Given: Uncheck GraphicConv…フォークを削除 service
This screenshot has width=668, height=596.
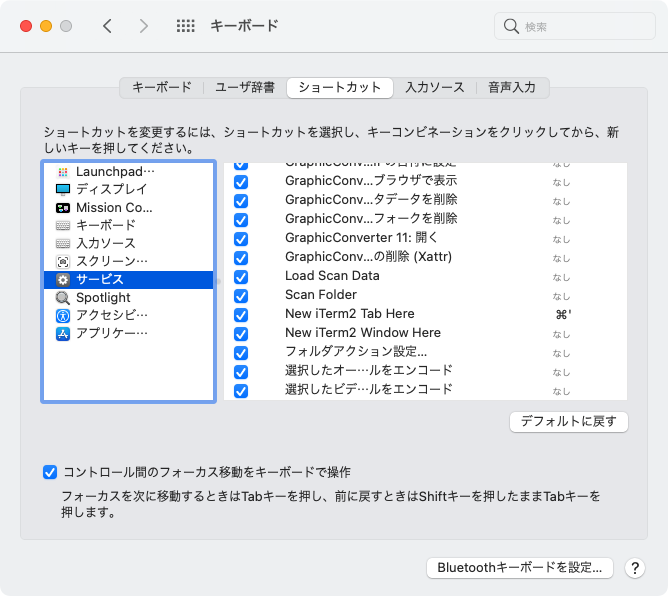Looking at the screenshot, I should (241, 220).
